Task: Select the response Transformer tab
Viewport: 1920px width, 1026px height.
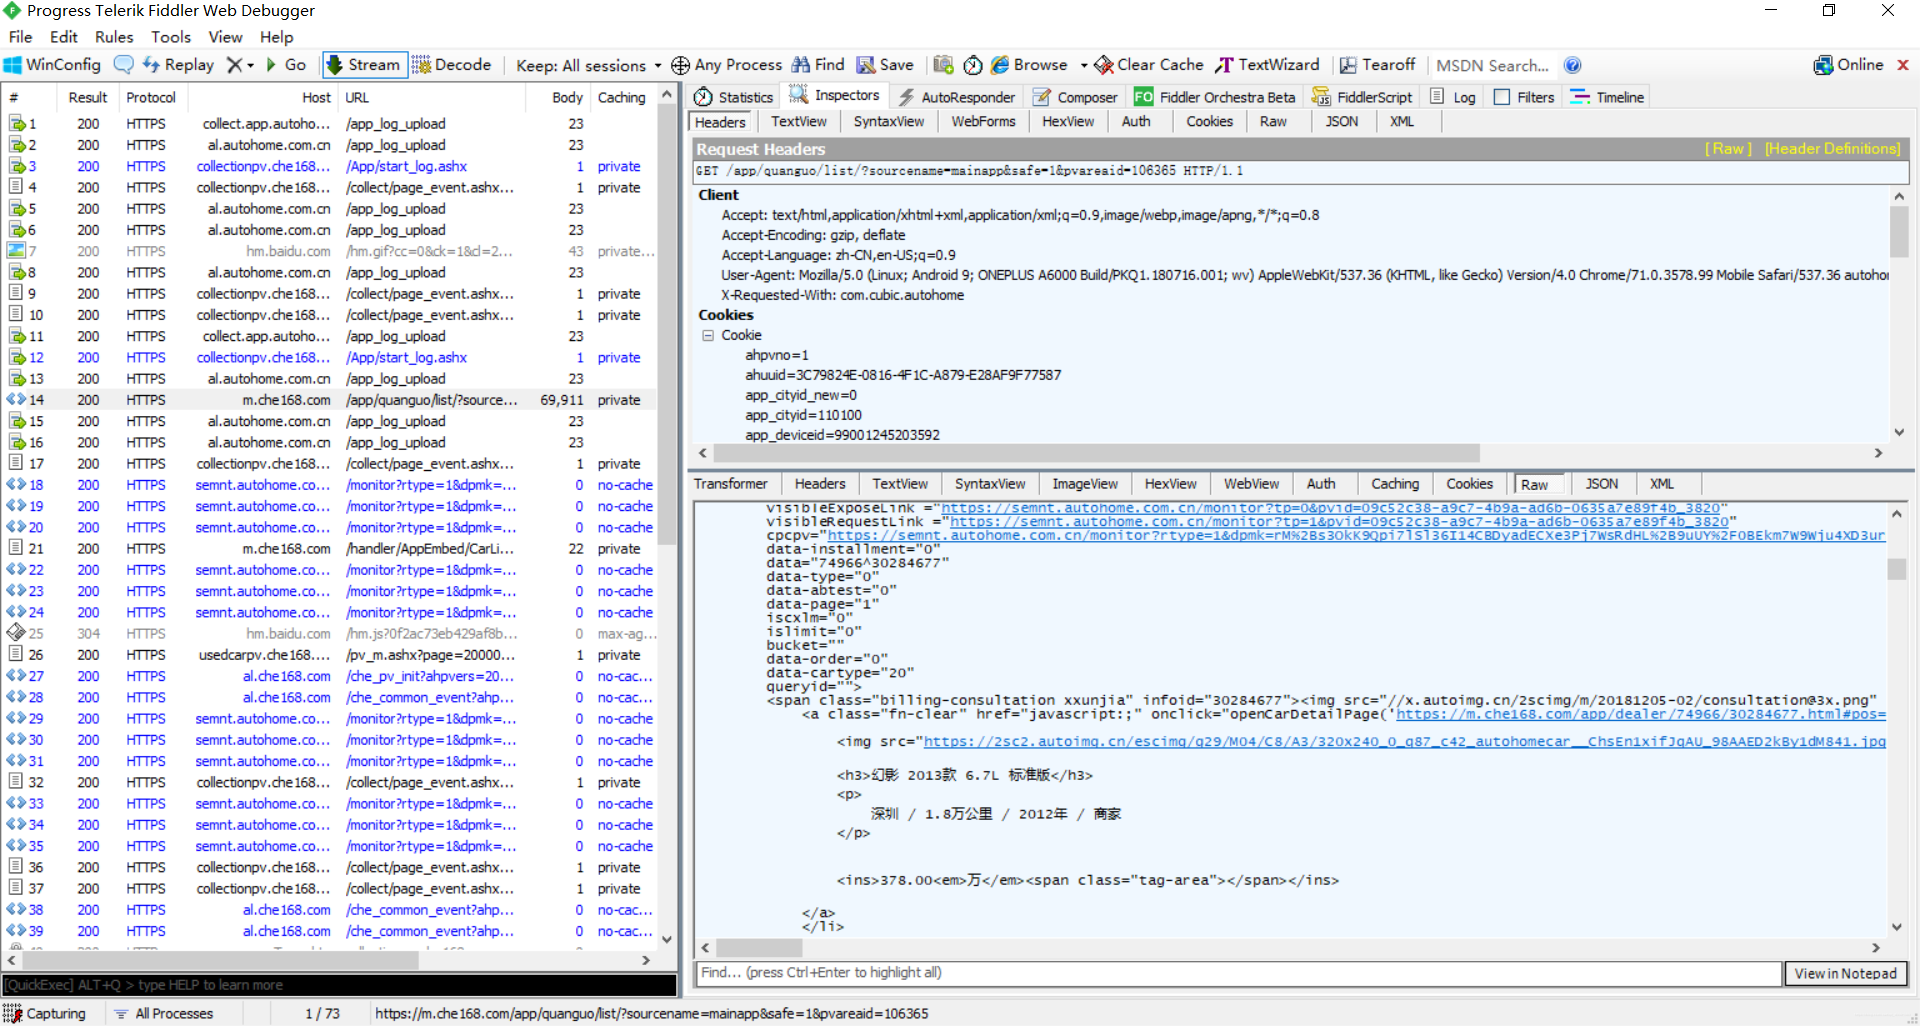Action: pyautogui.click(x=731, y=484)
